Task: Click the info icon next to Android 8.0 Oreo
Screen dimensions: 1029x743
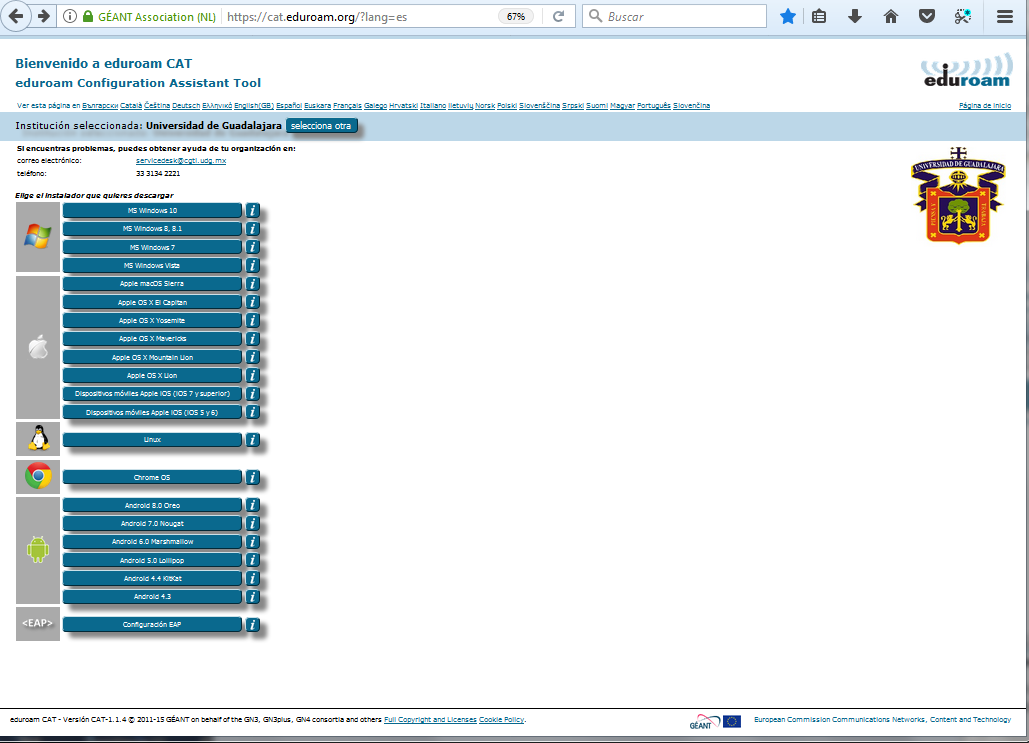Action: click(x=253, y=505)
